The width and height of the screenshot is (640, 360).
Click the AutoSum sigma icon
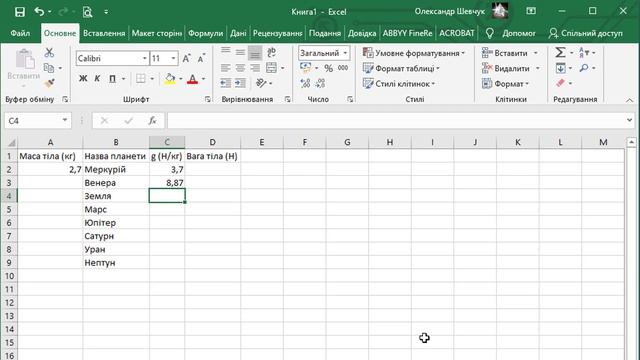[x=560, y=53]
